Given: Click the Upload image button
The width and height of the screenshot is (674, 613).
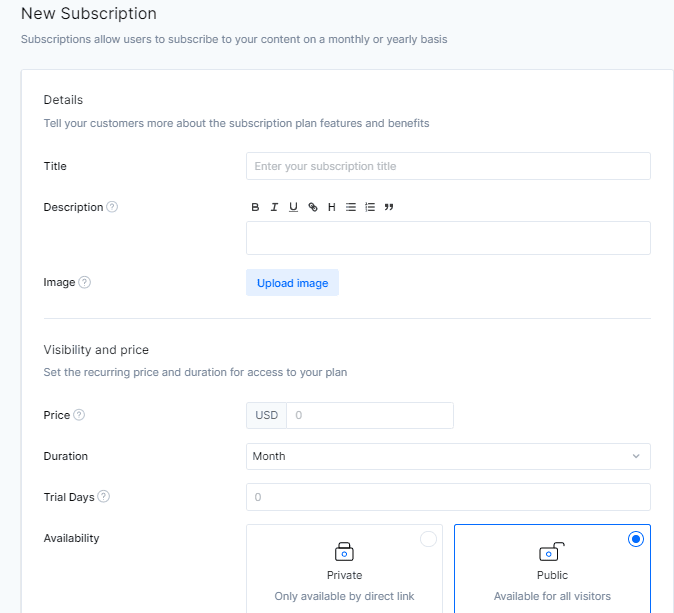Looking at the screenshot, I should pos(292,283).
